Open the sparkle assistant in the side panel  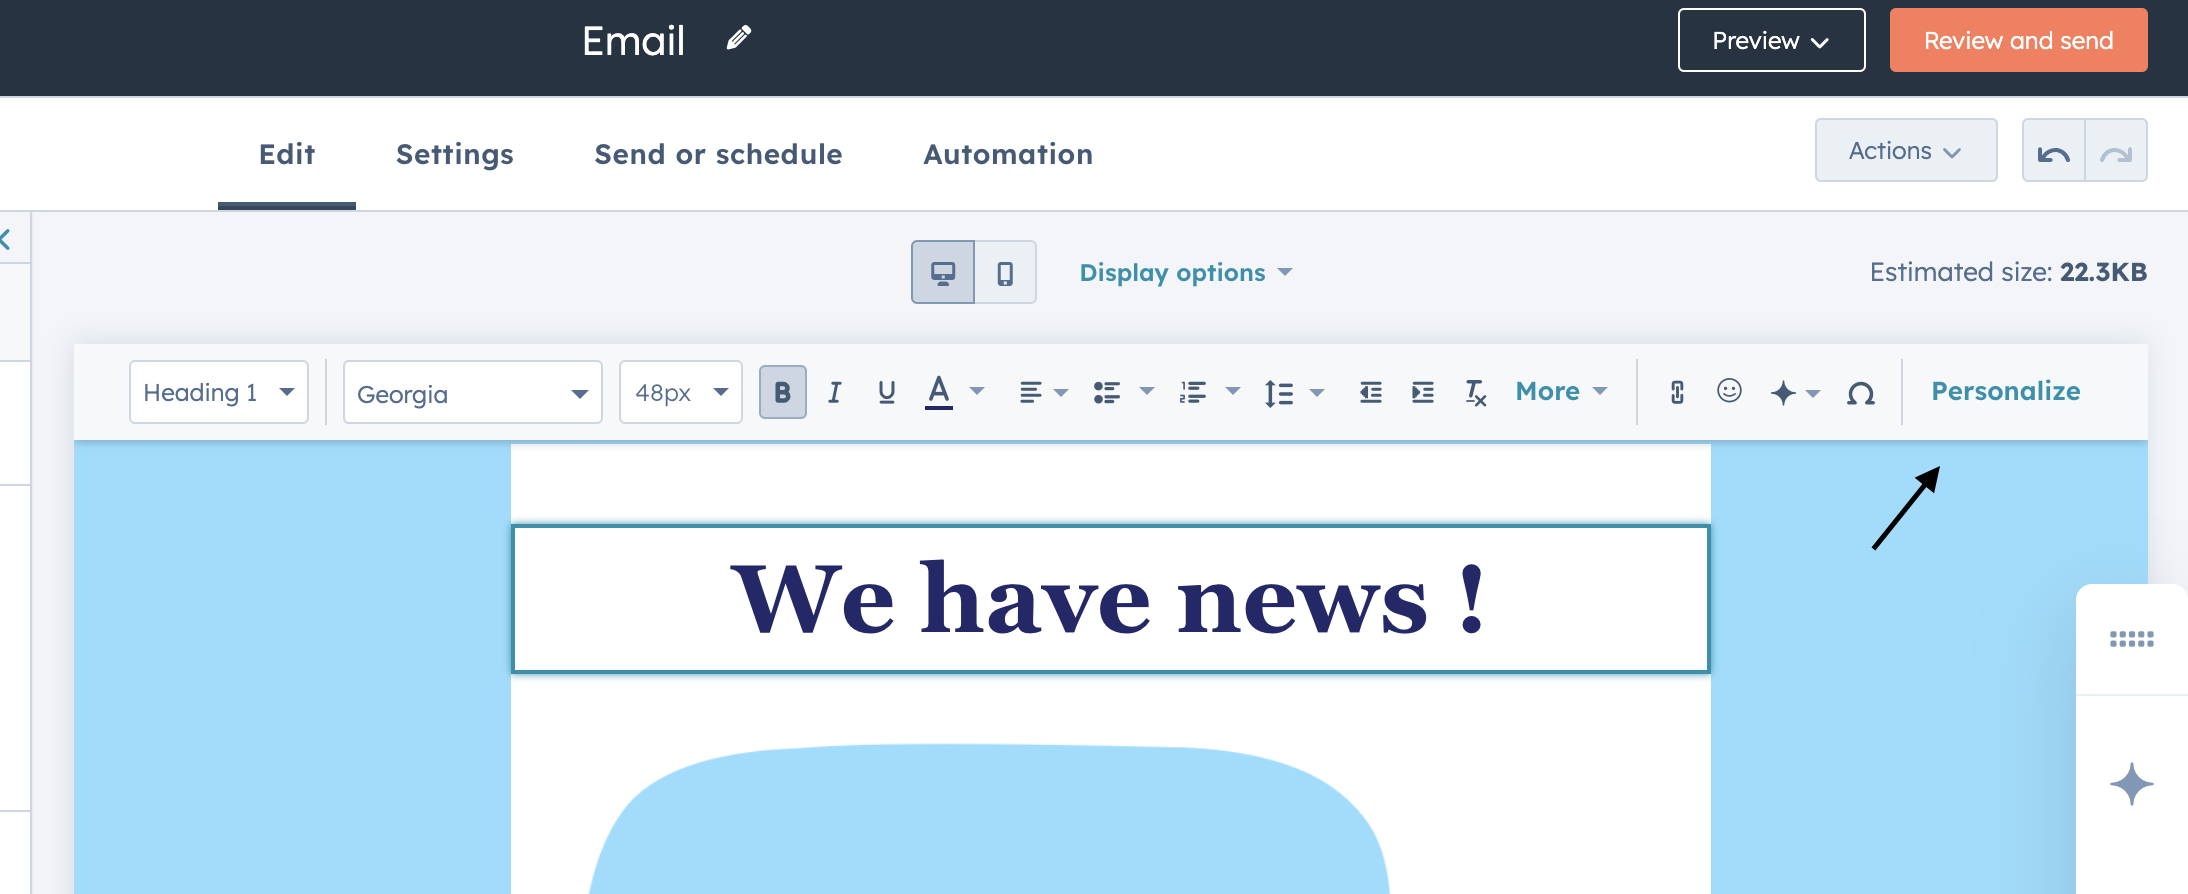(2132, 784)
